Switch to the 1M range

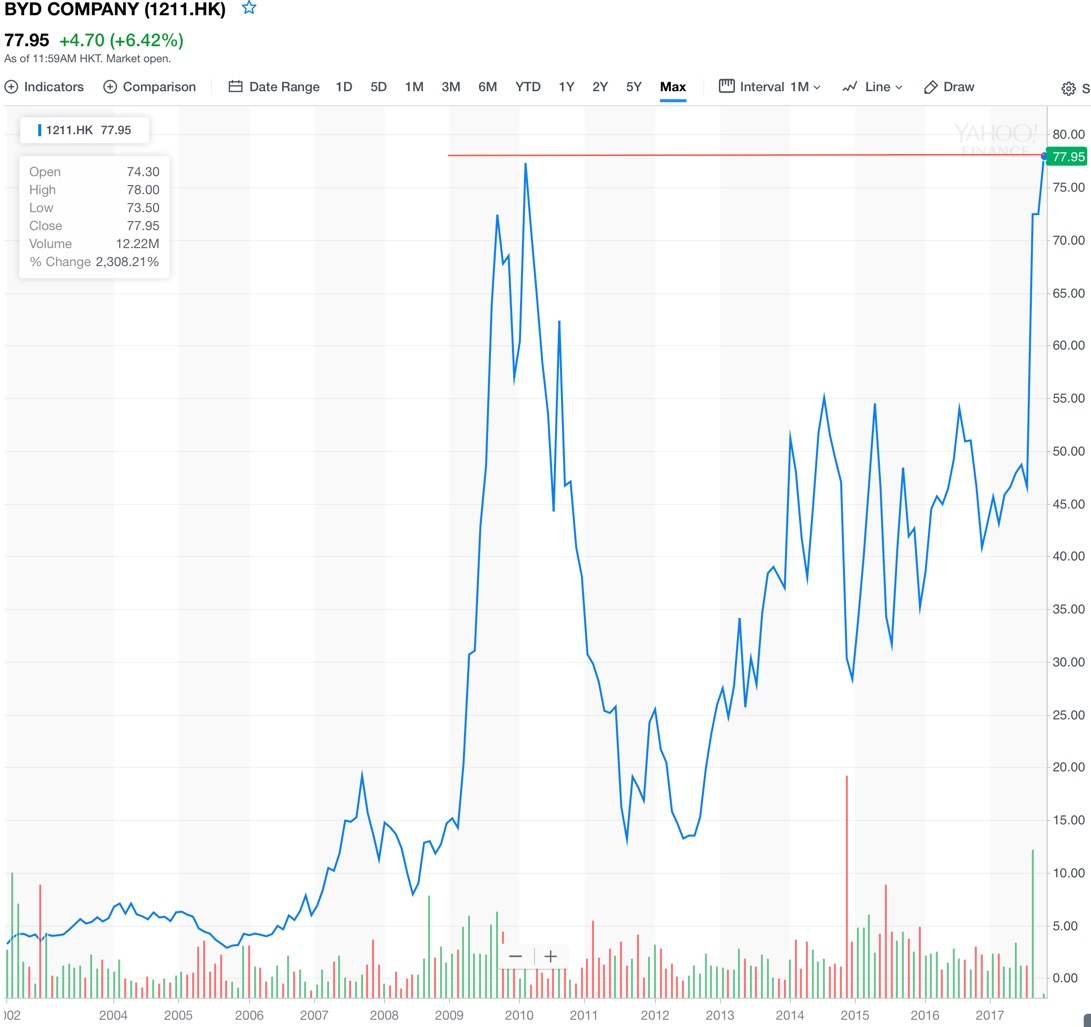coord(414,87)
